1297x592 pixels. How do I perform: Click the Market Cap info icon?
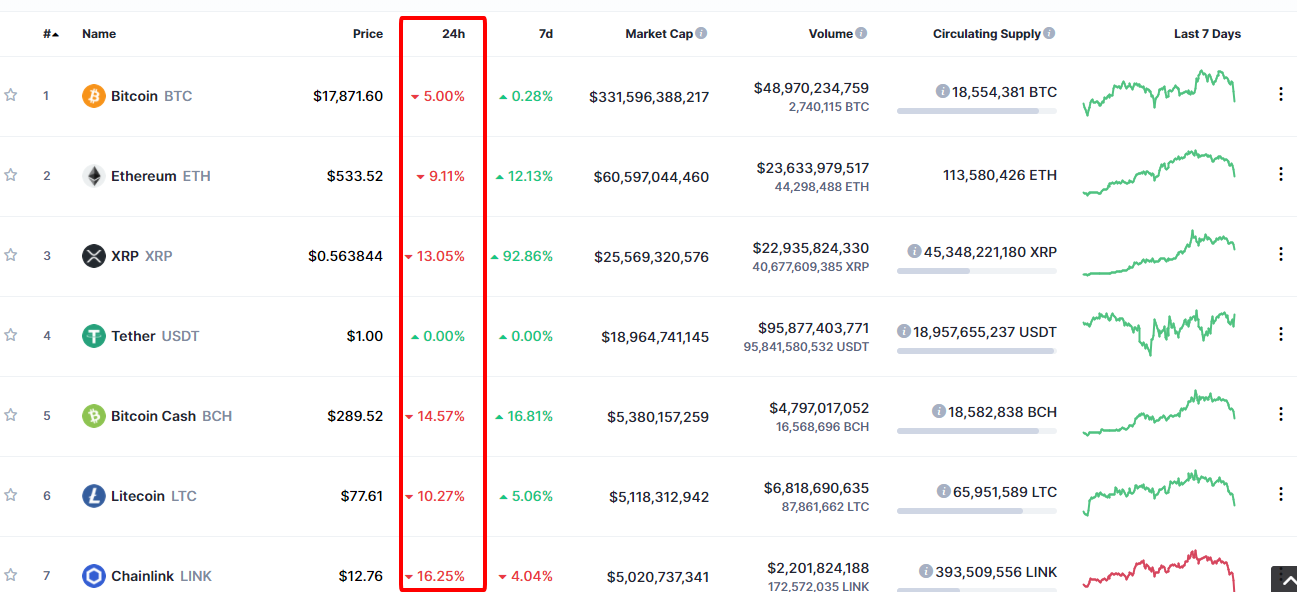coord(701,33)
